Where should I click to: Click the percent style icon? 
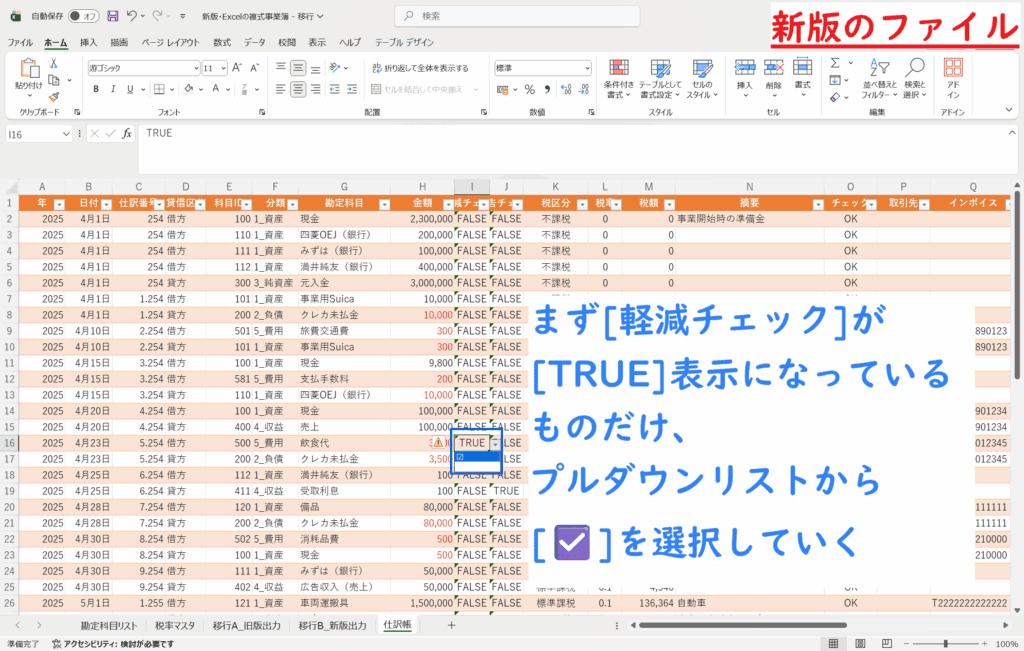pos(529,89)
